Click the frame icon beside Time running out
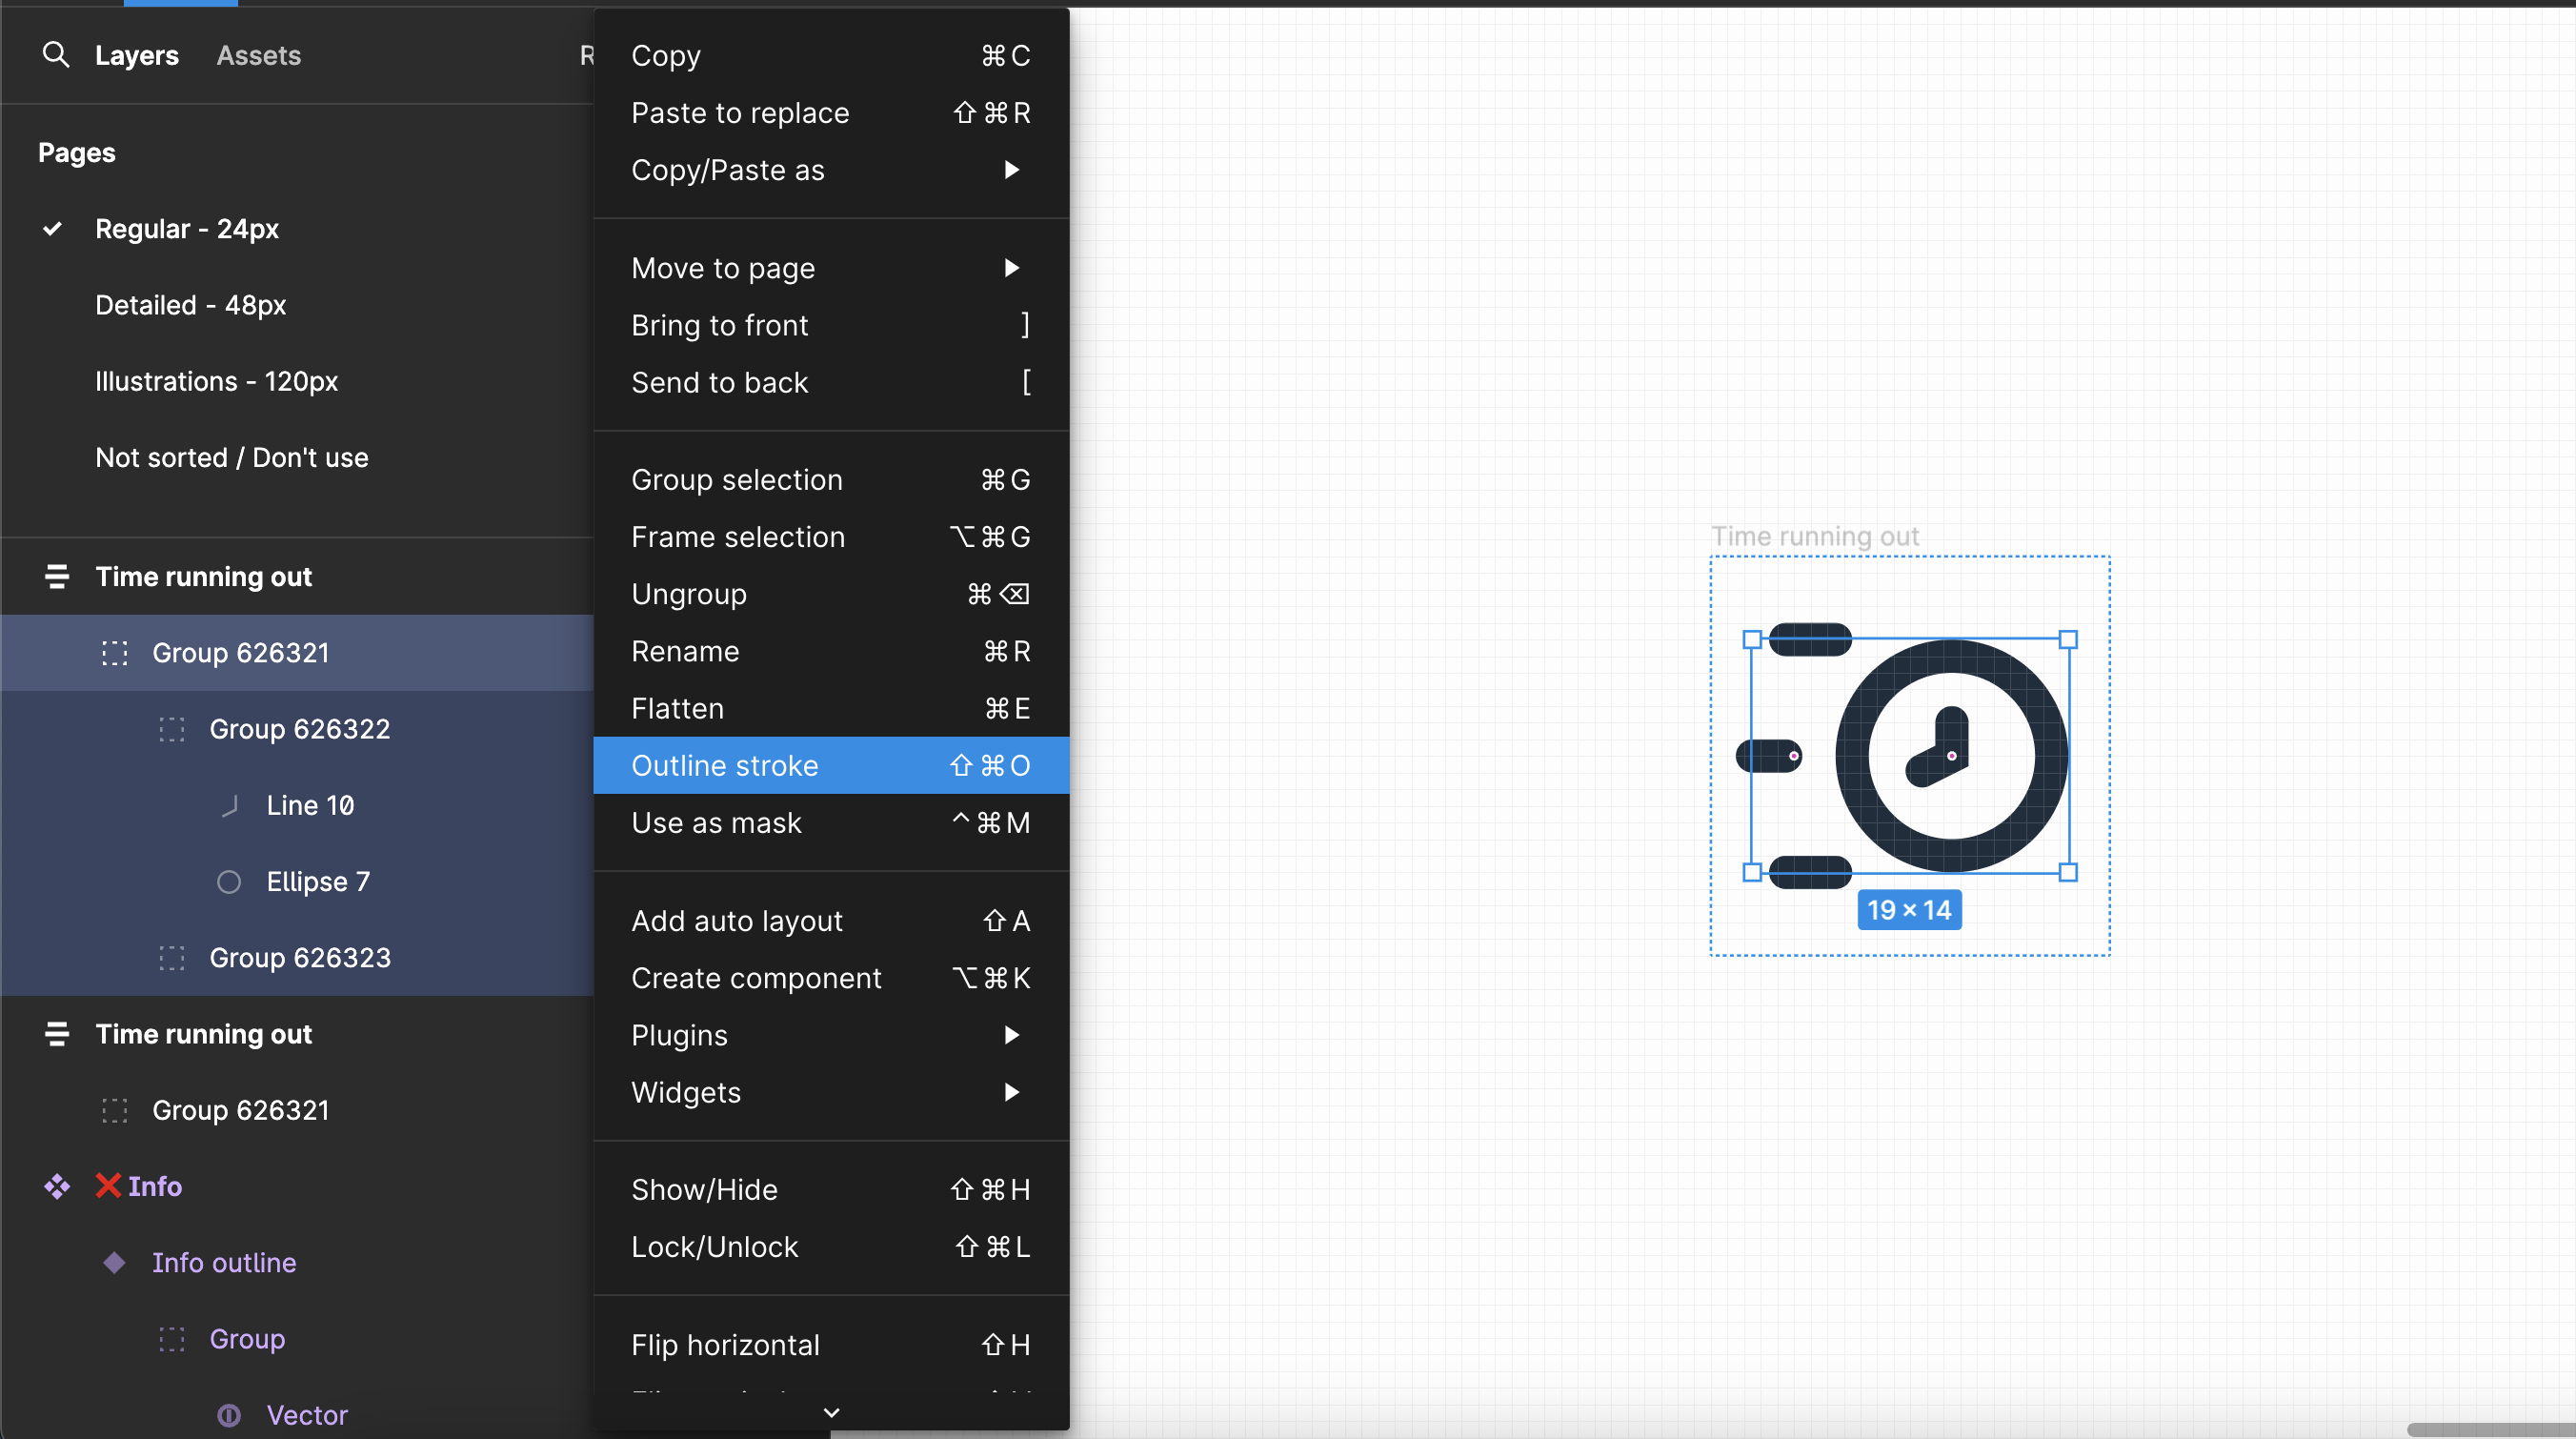 point(57,576)
